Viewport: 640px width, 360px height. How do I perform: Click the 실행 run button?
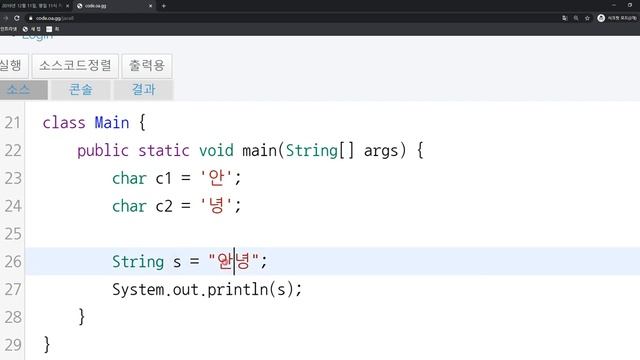[13, 65]
